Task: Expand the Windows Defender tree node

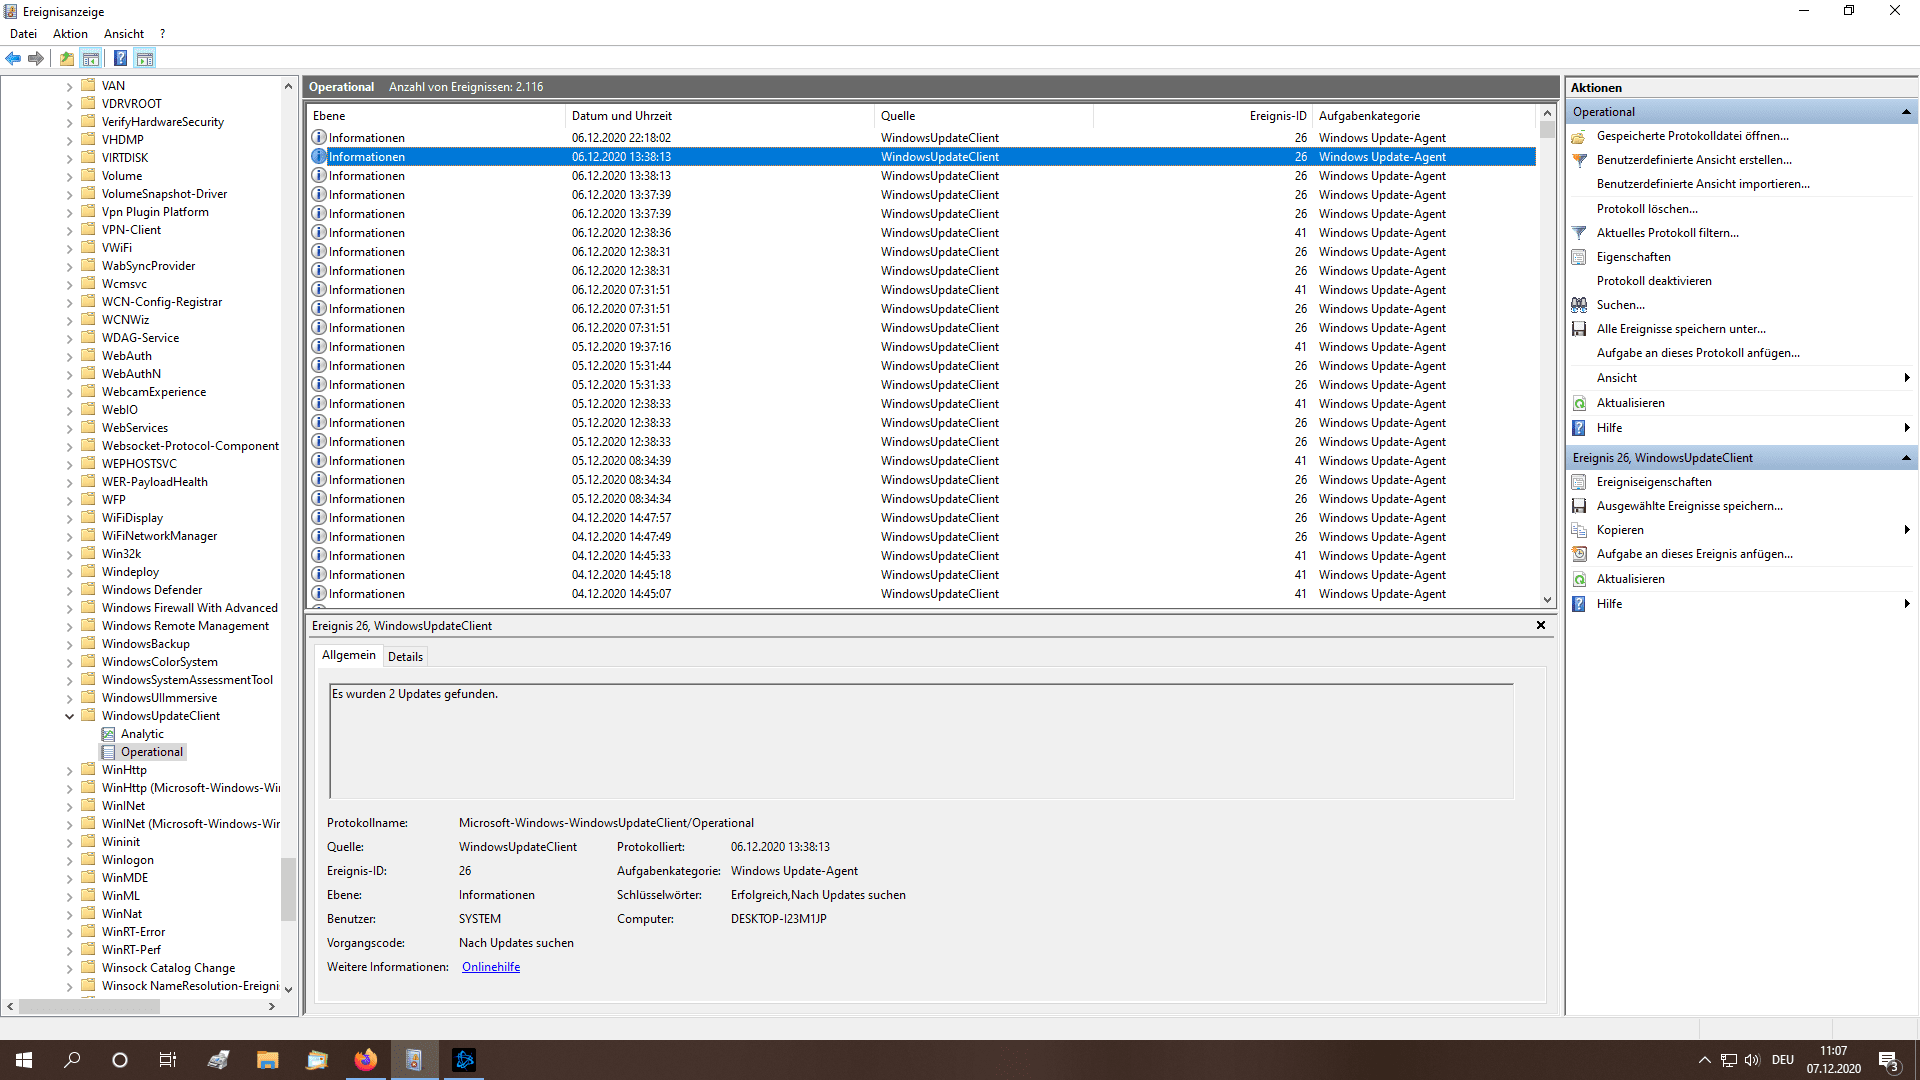Action: click(69, 590)
